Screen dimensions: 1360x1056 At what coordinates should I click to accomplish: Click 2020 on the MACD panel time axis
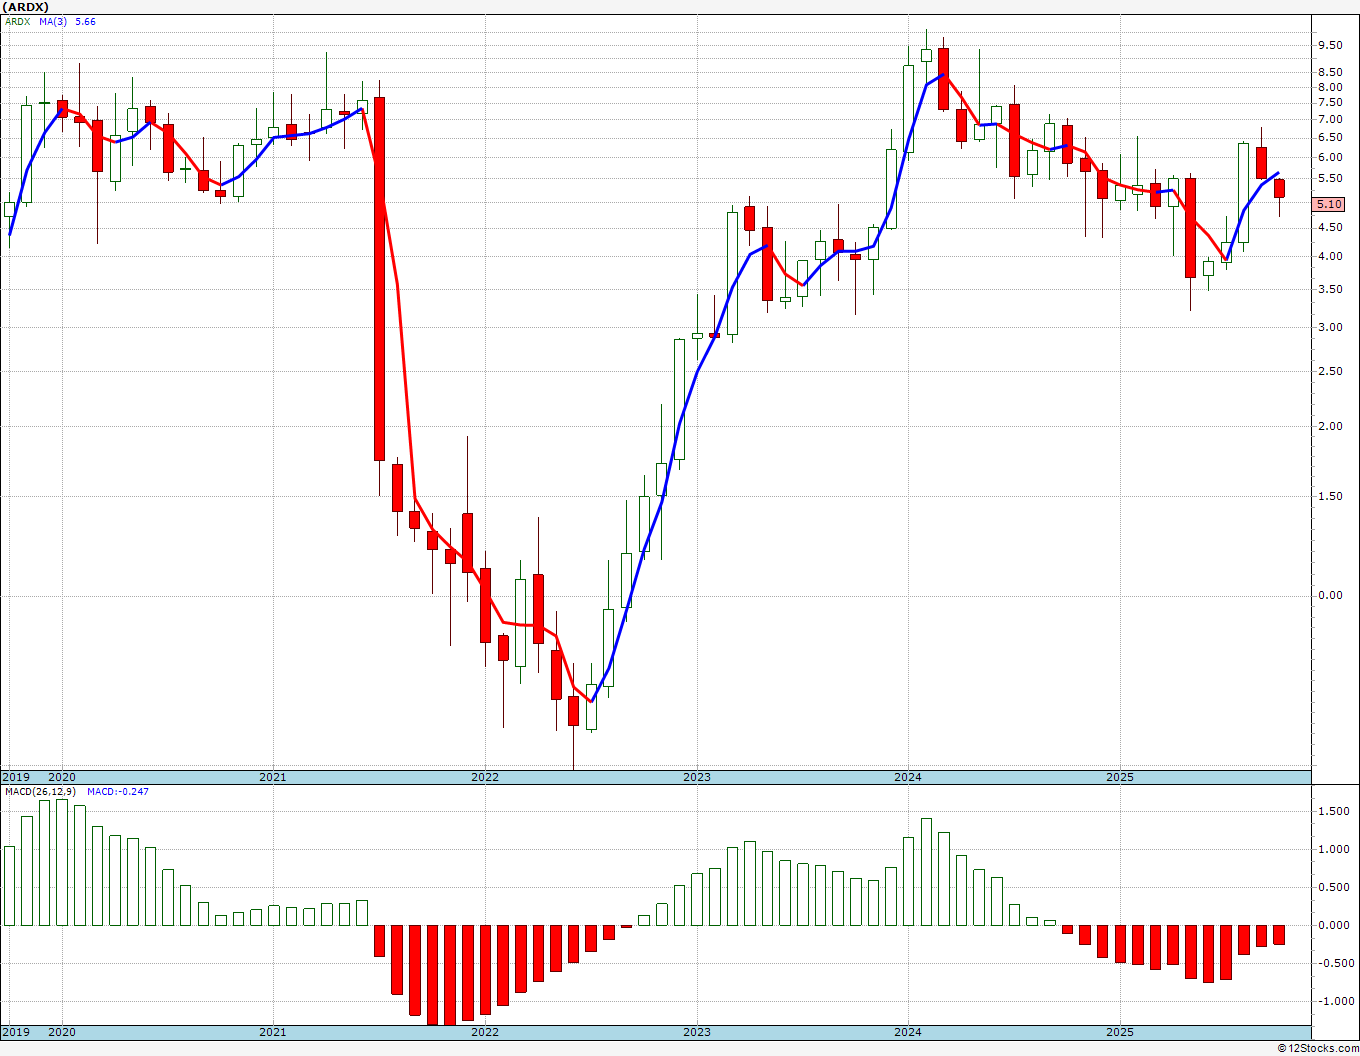62,1032
